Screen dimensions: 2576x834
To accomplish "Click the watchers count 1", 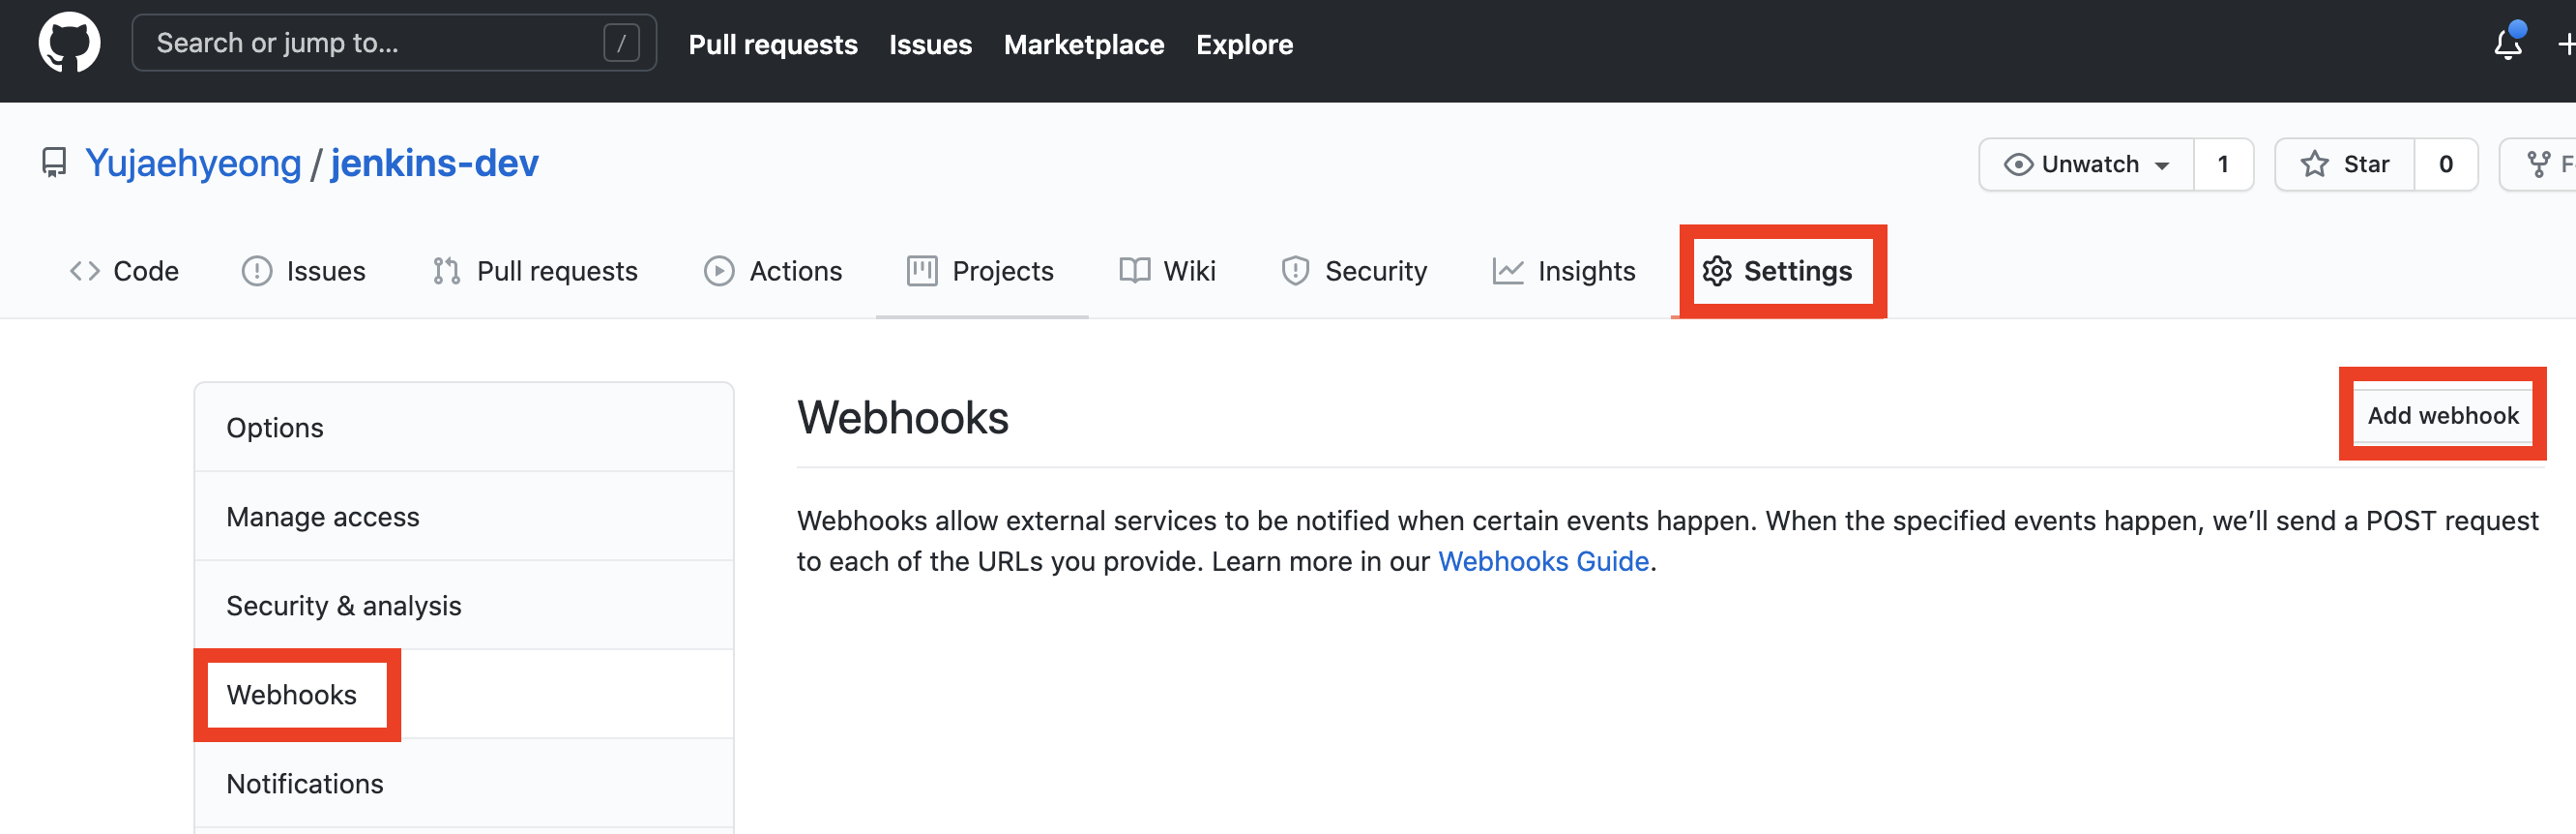I will tap(2222, 164).
